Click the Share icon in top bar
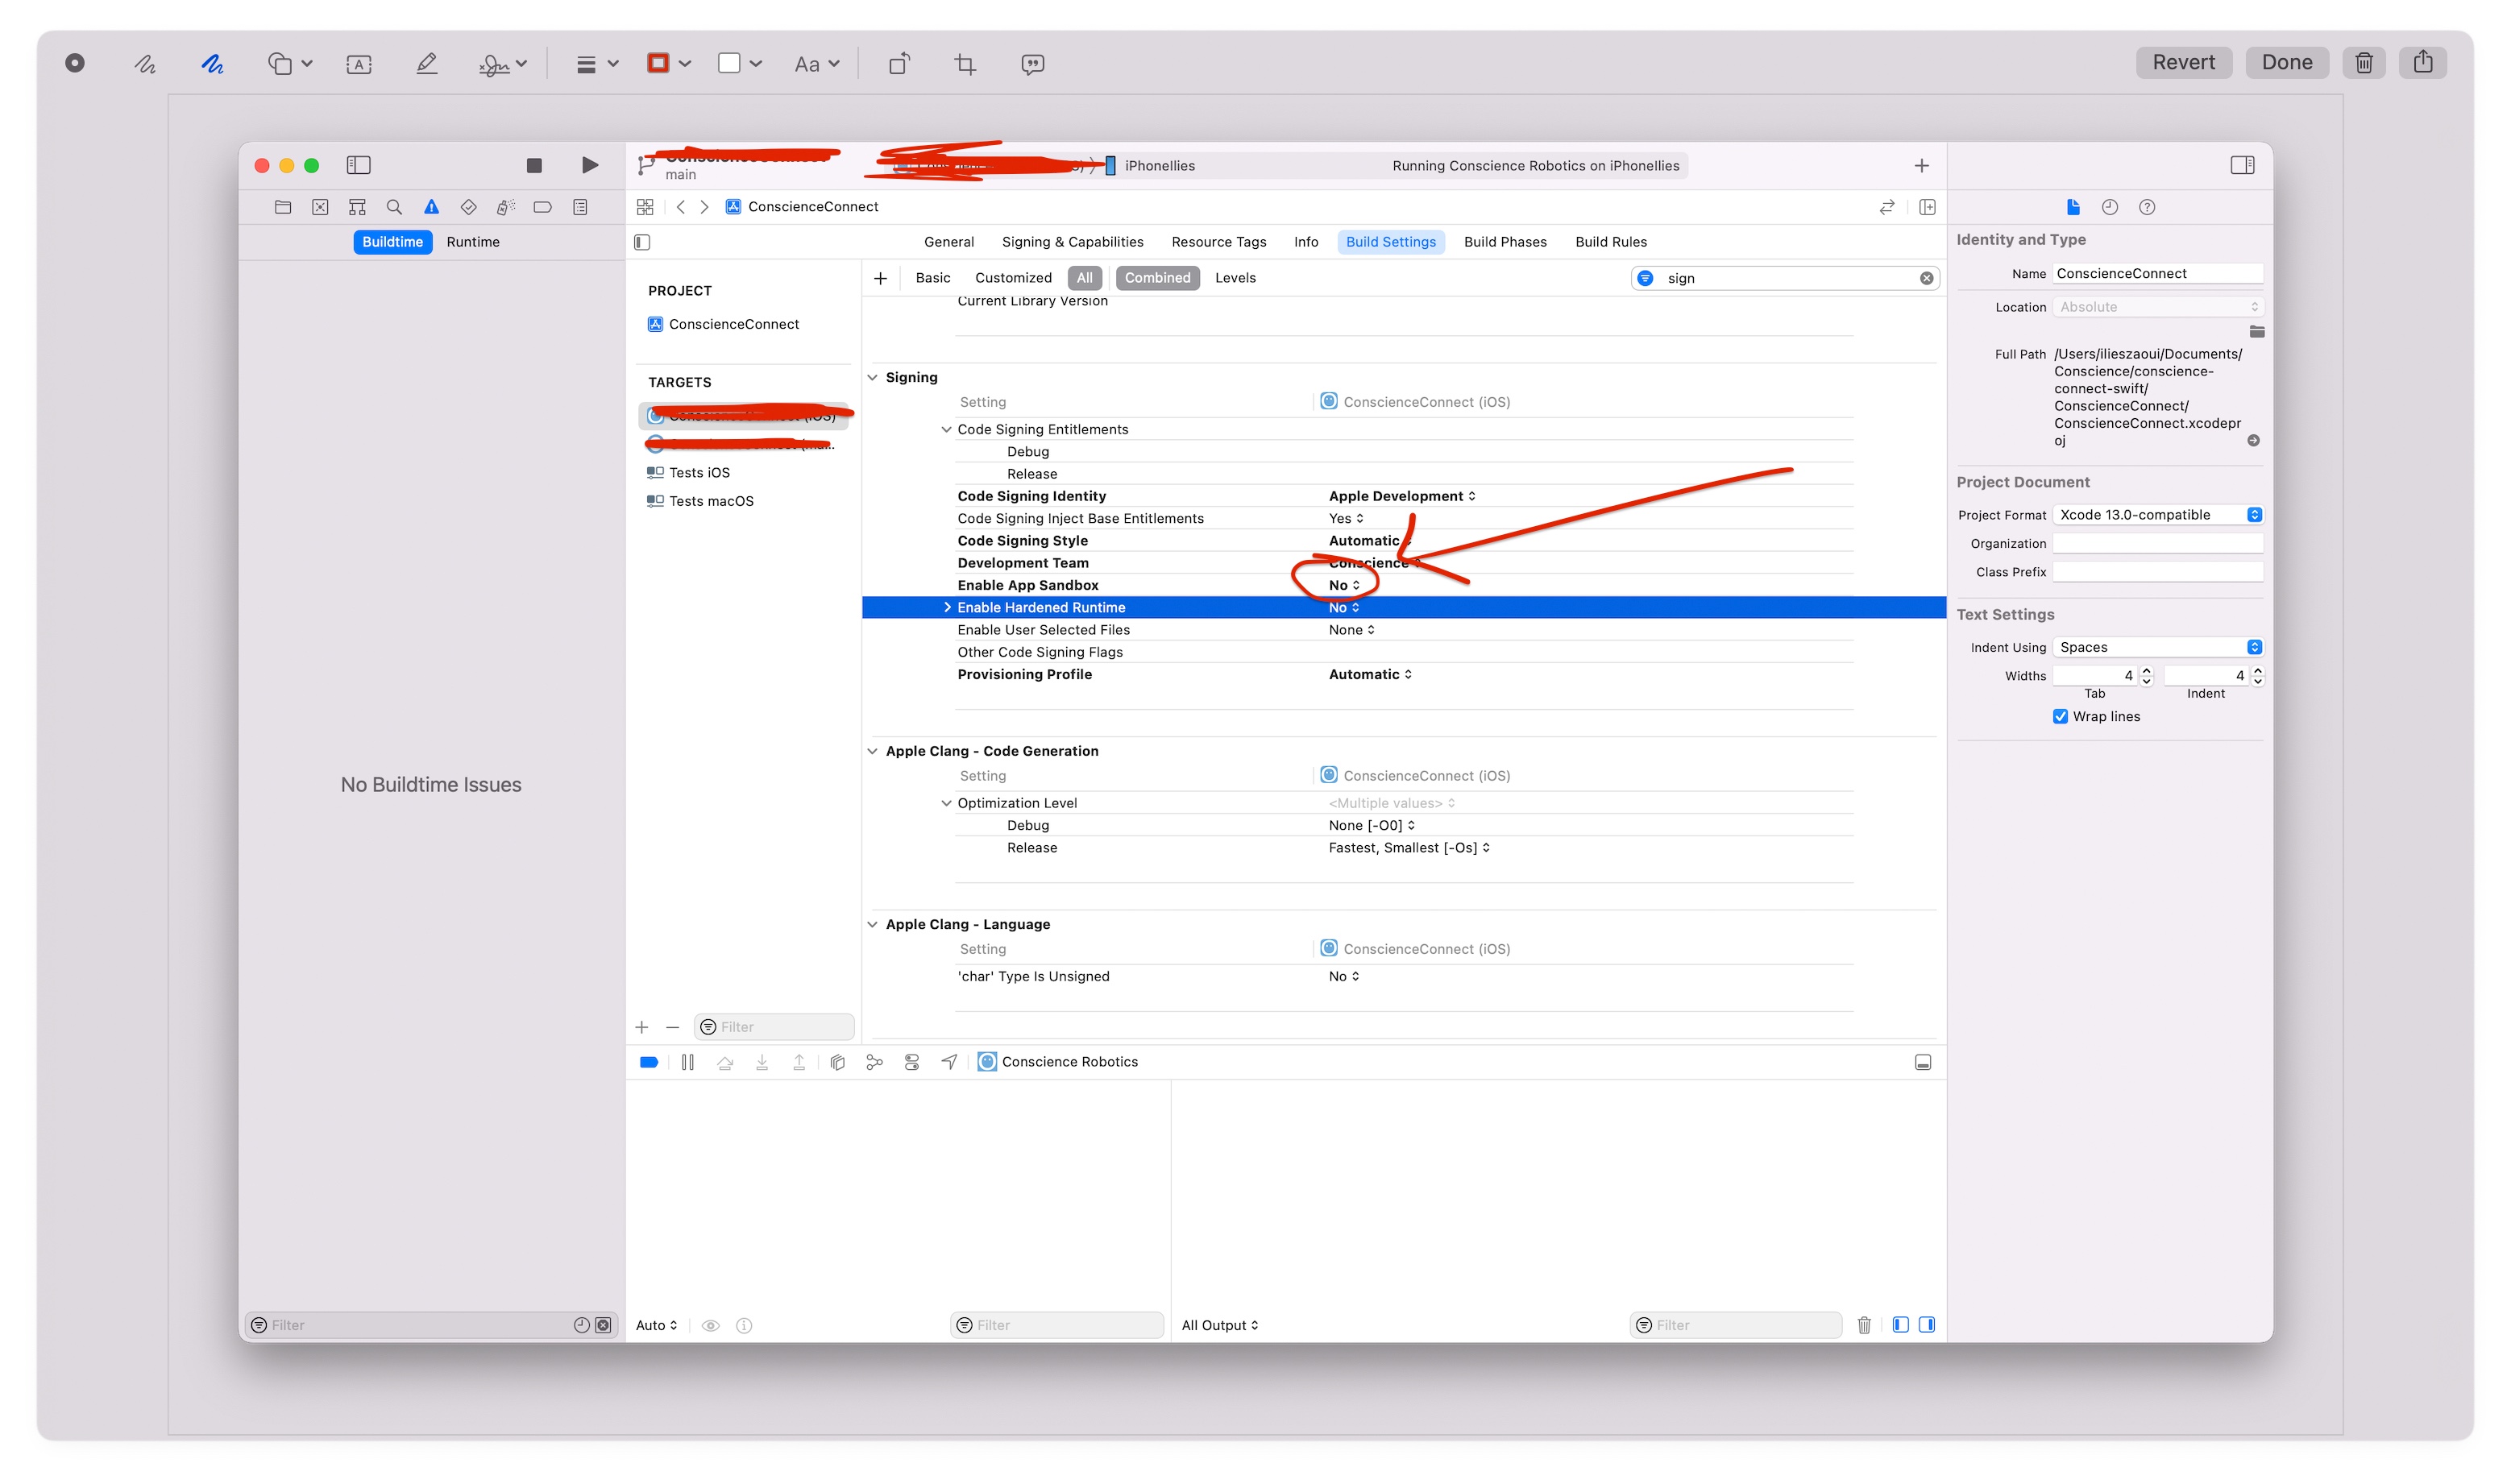This screenshot has width=2511, height=1484. tap(2422, 63)
